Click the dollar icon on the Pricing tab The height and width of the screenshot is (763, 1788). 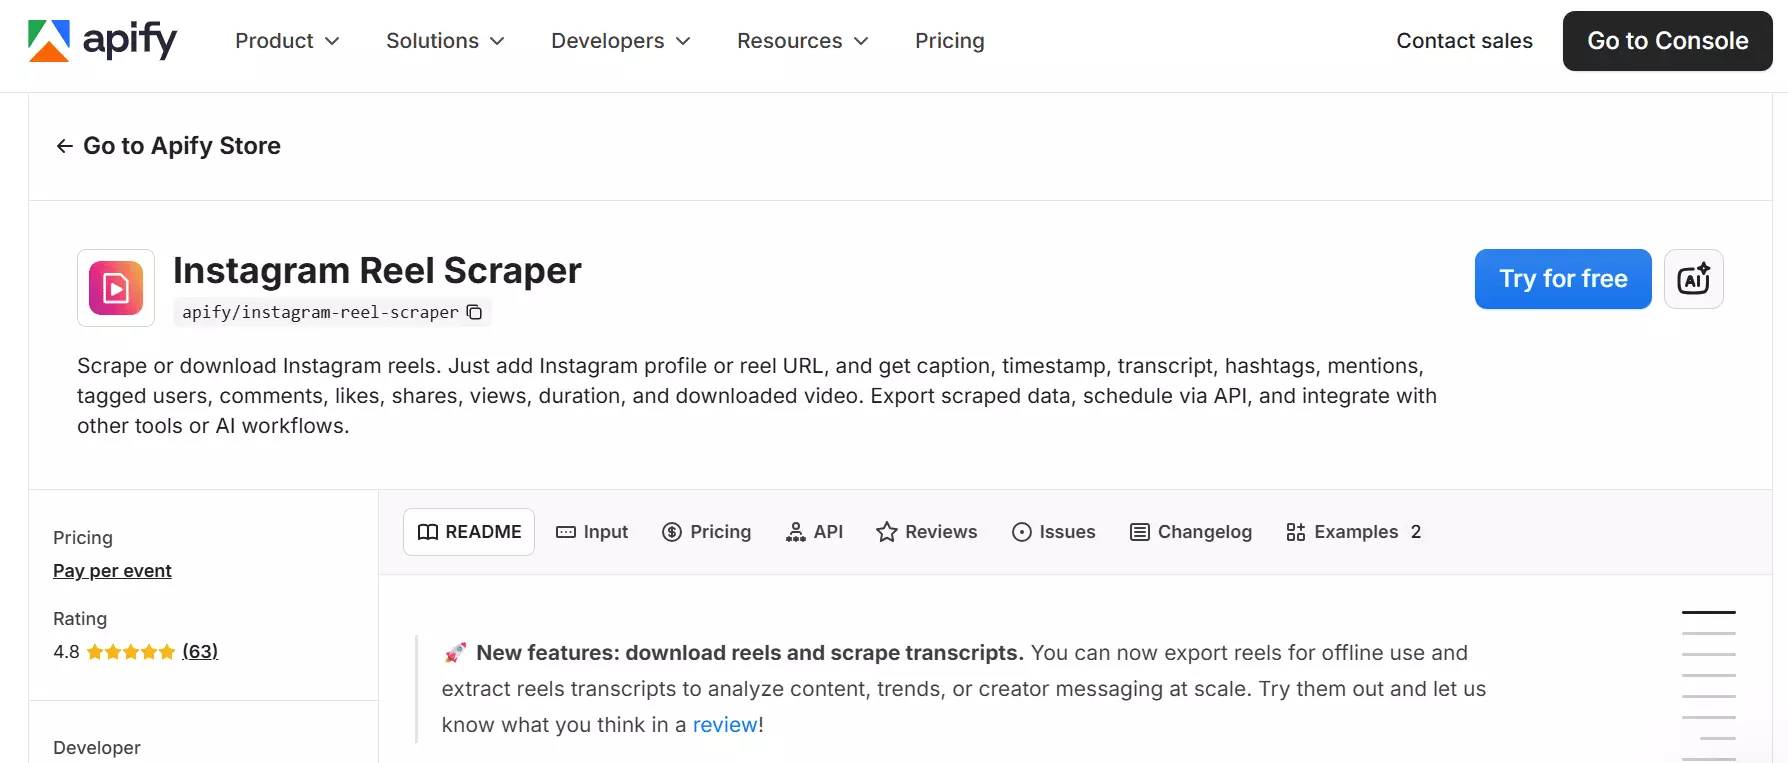point(671,531)
